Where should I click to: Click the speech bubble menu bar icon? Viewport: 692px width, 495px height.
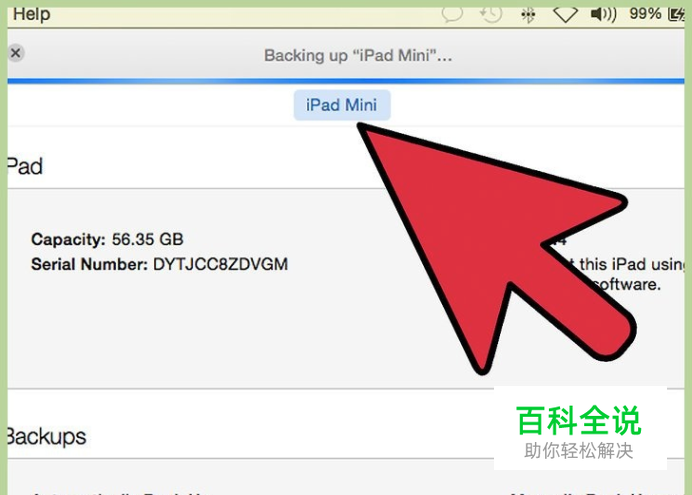452,14
